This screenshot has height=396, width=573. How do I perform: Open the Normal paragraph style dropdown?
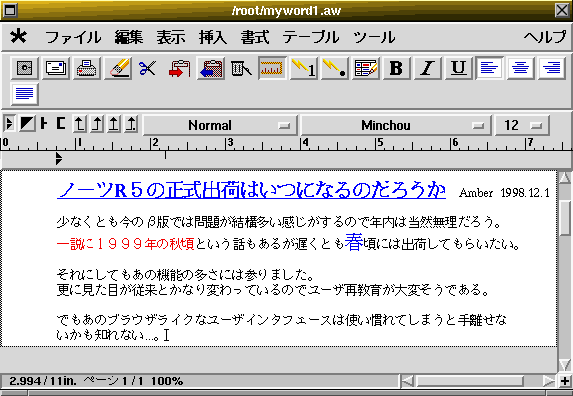(220, 125)
